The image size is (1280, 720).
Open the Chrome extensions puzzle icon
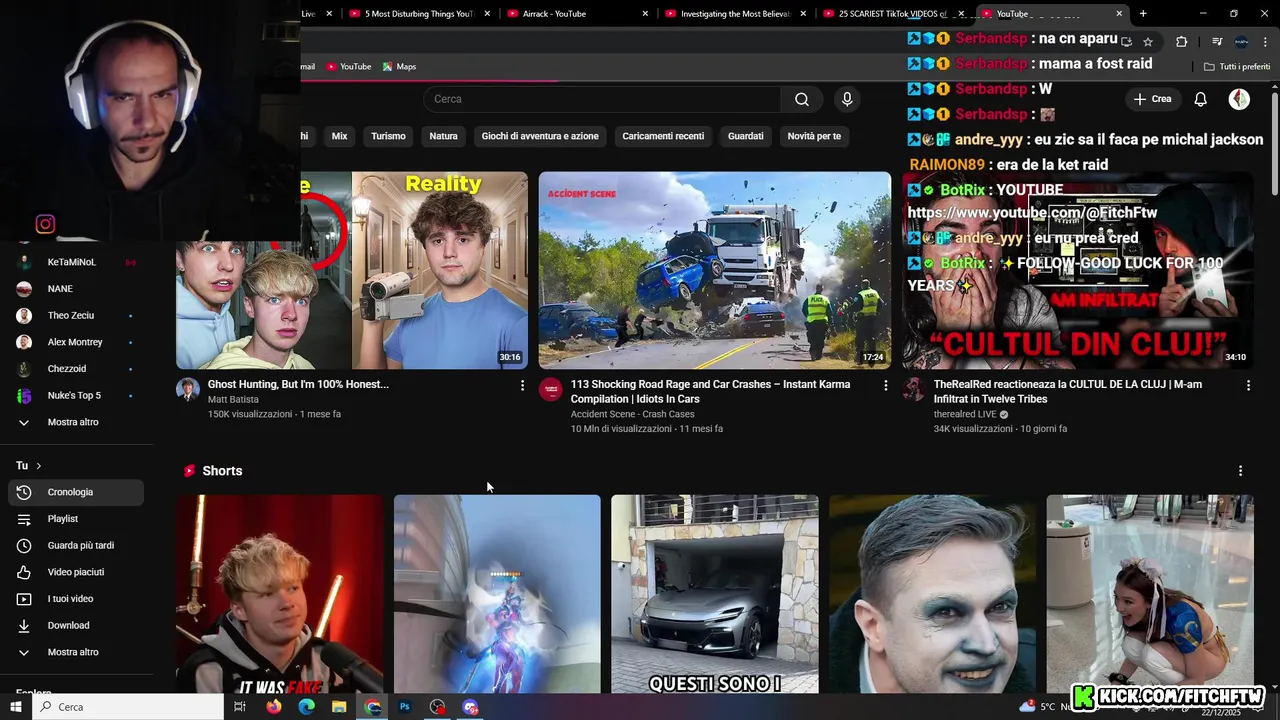[1182, 41]
